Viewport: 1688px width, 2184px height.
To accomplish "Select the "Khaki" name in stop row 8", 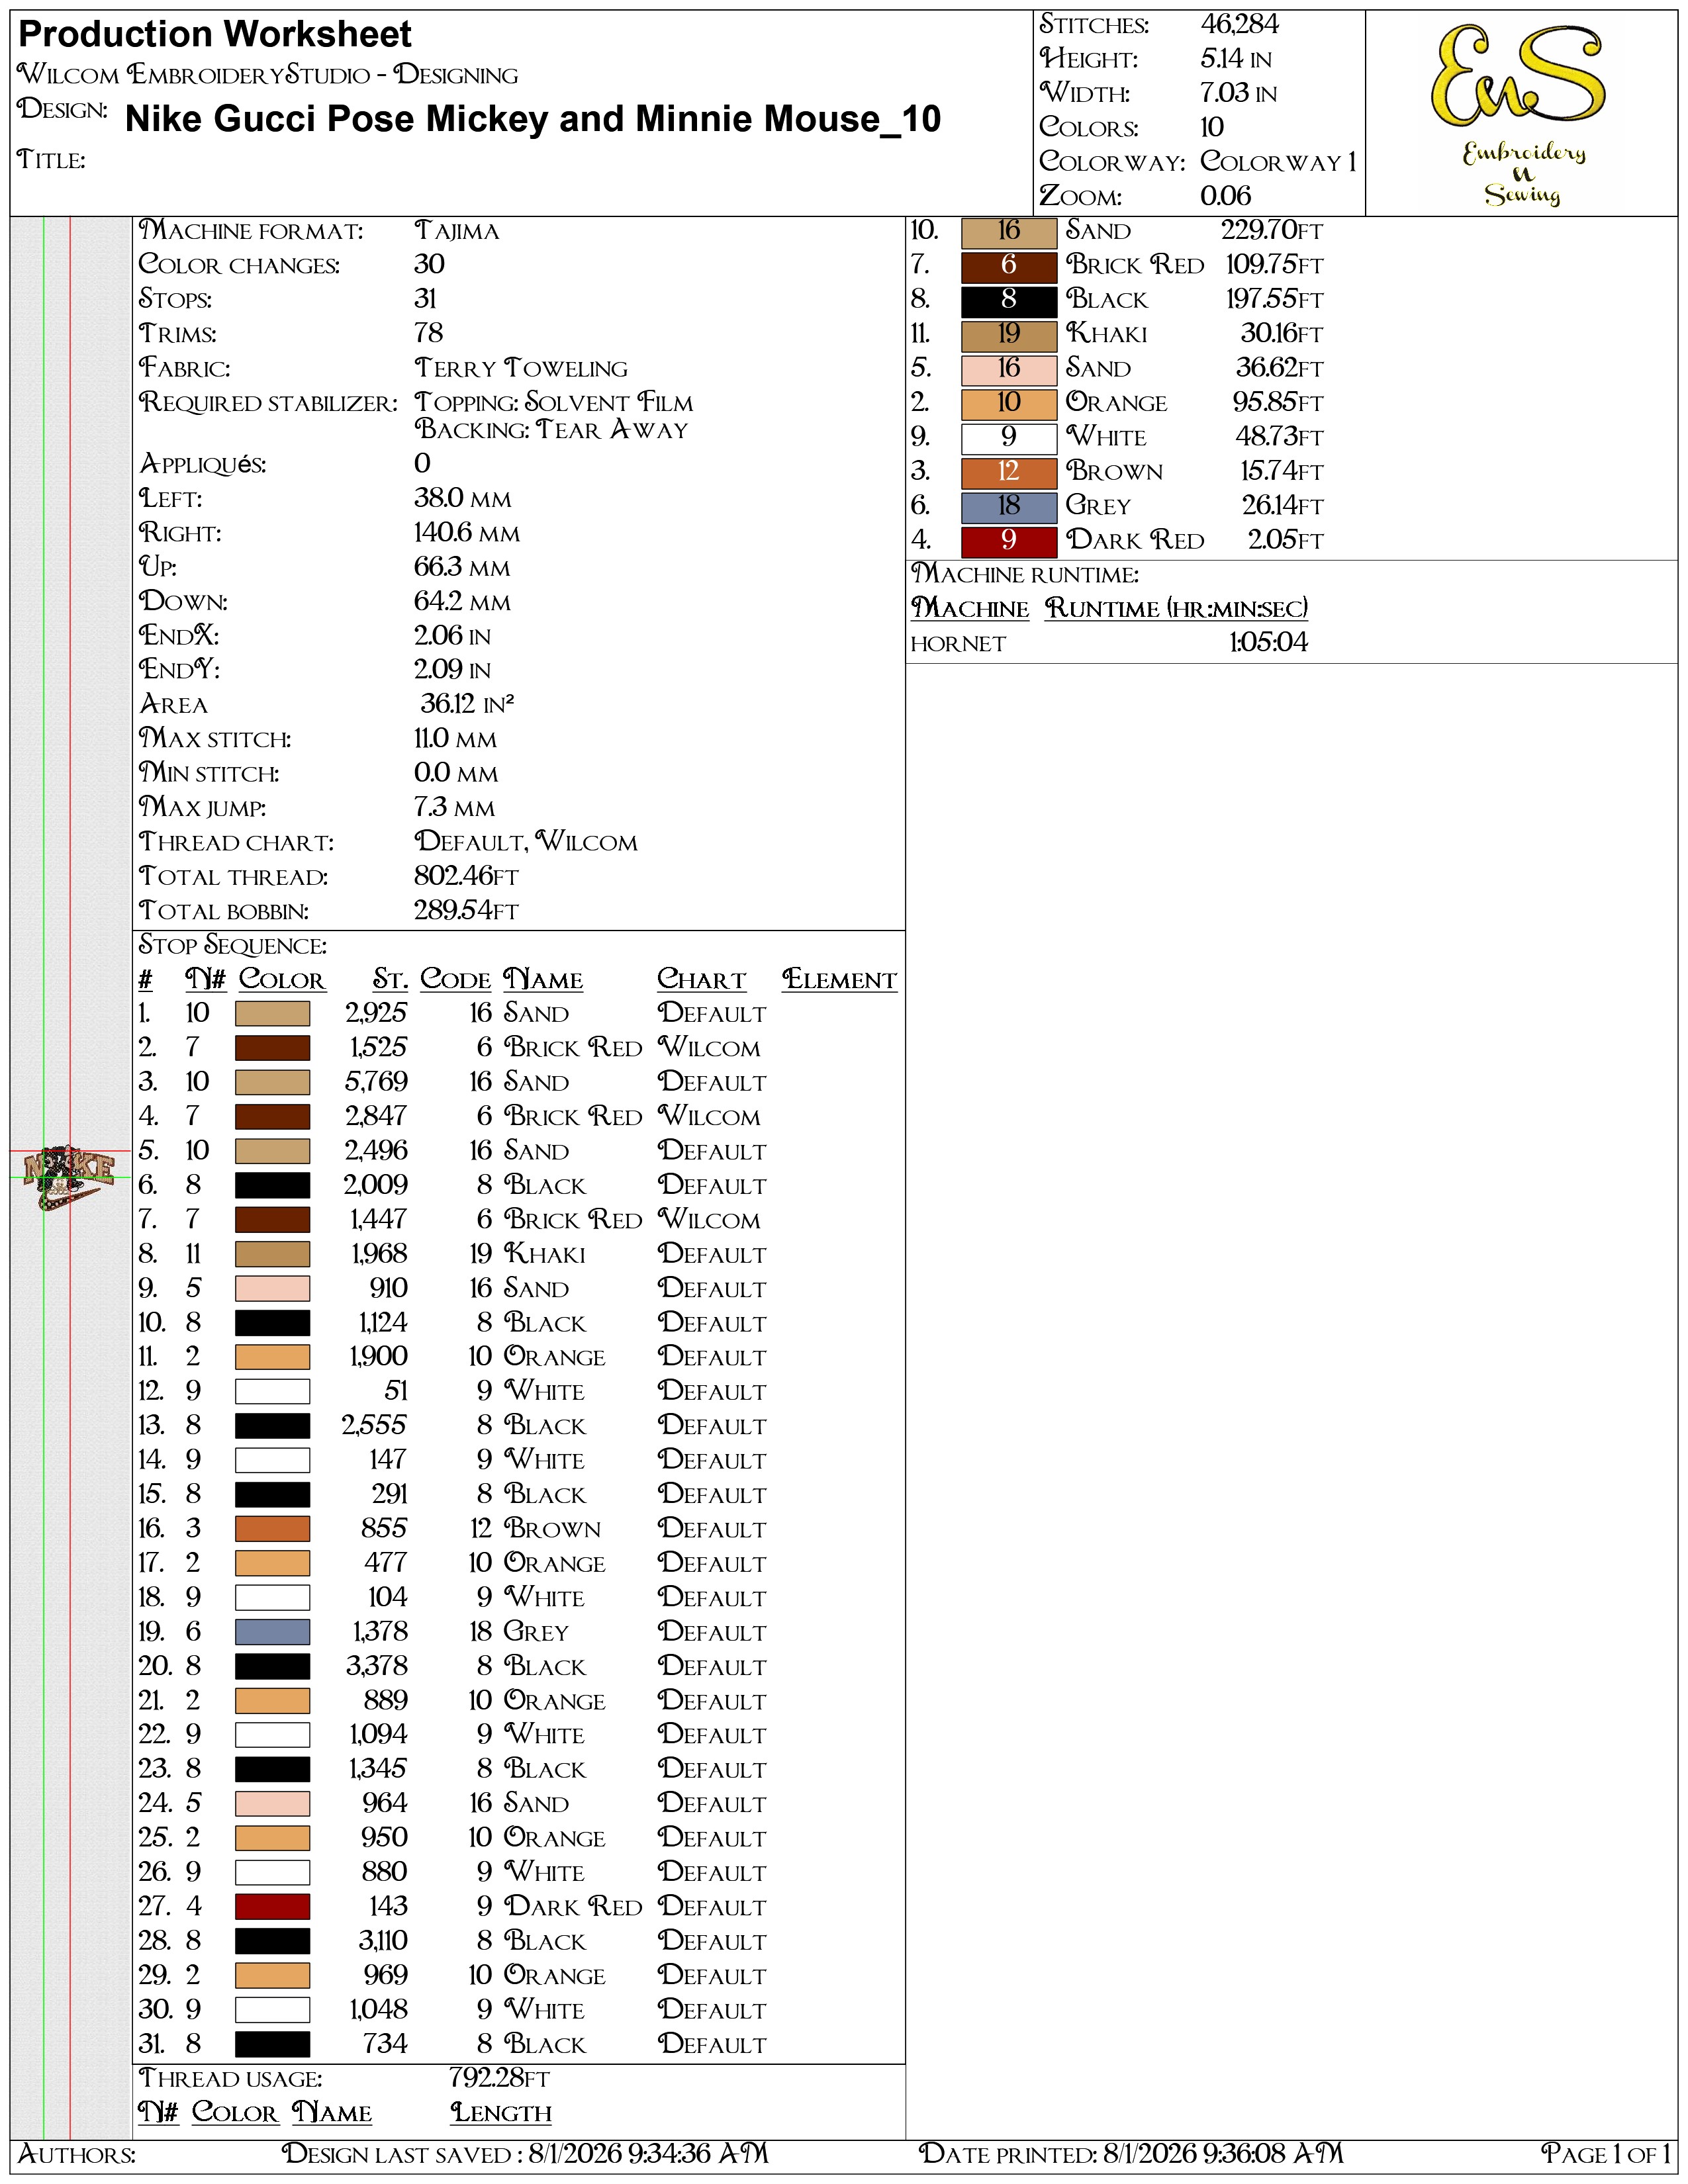I will coord(545,1254).
